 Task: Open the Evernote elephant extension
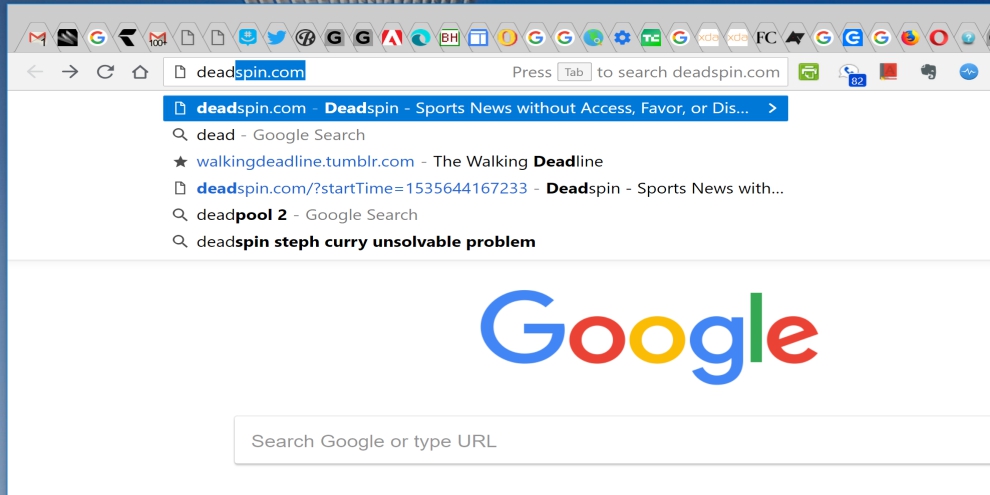(x=928, y=72)
